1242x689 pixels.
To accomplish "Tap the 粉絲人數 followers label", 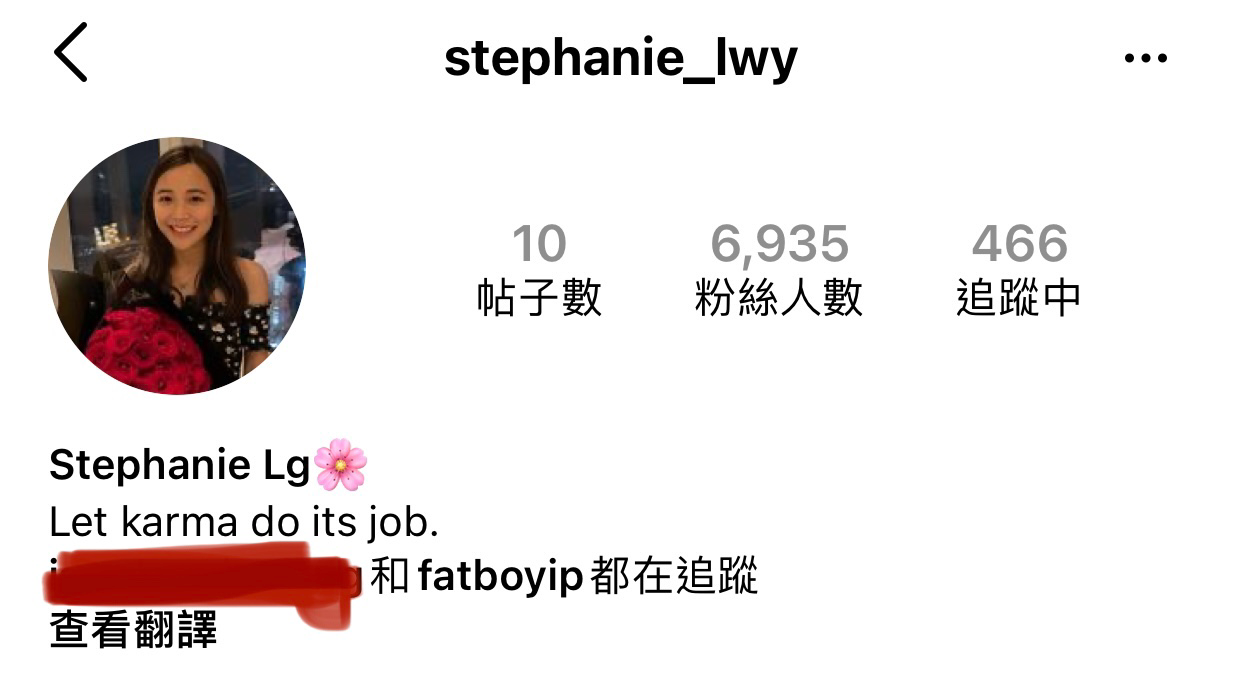I will coord(779,298).
